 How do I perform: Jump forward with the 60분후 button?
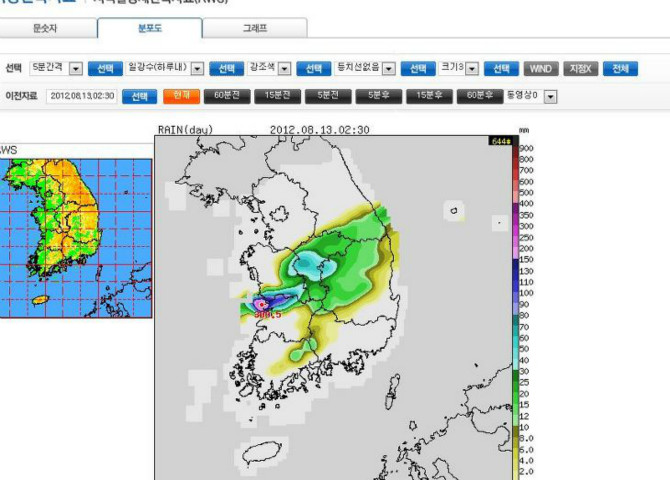[480, 96]
